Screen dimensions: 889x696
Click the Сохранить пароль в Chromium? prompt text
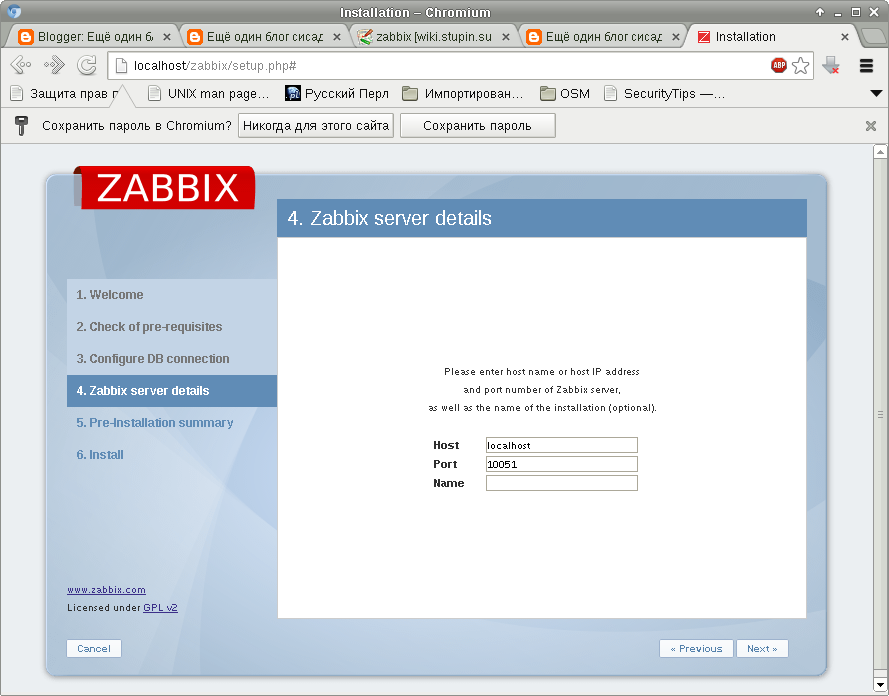point(137,126)
